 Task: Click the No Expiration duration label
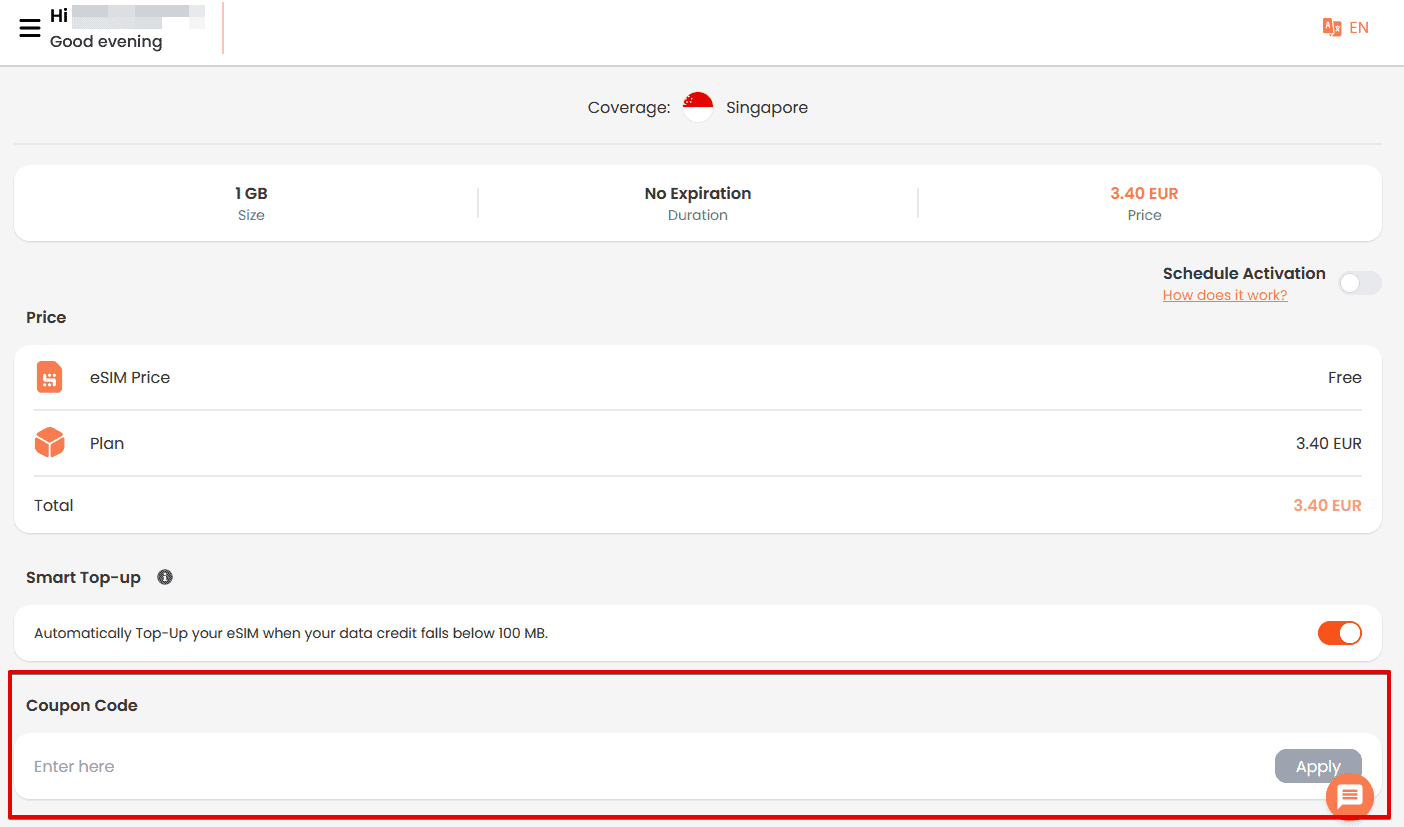pos(697,194)
